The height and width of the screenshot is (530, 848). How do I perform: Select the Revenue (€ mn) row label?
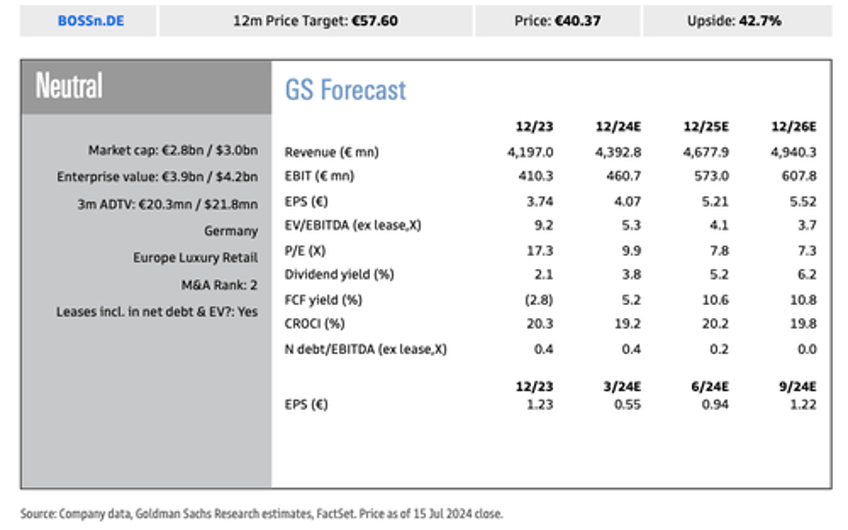click(x=332, y=152)
